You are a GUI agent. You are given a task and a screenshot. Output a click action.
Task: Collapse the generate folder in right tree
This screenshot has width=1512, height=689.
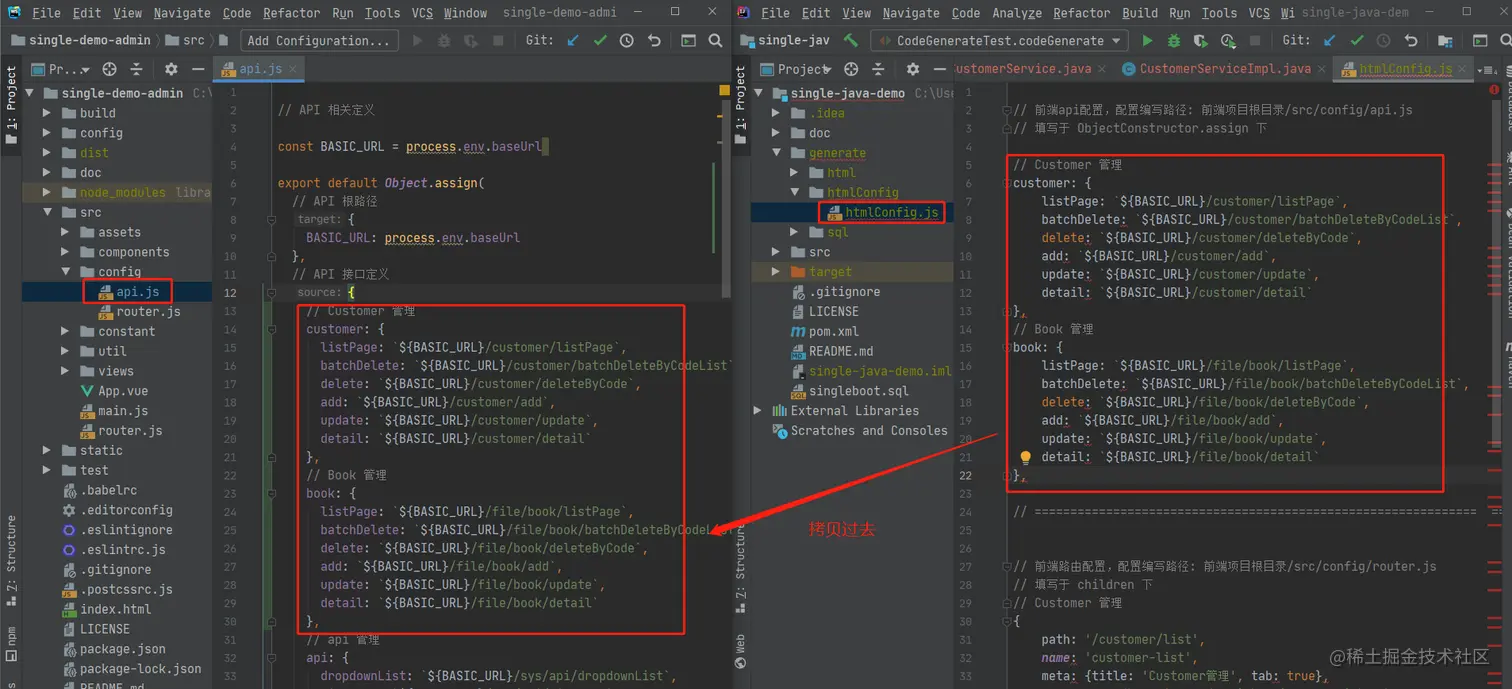tap(776, 153)
